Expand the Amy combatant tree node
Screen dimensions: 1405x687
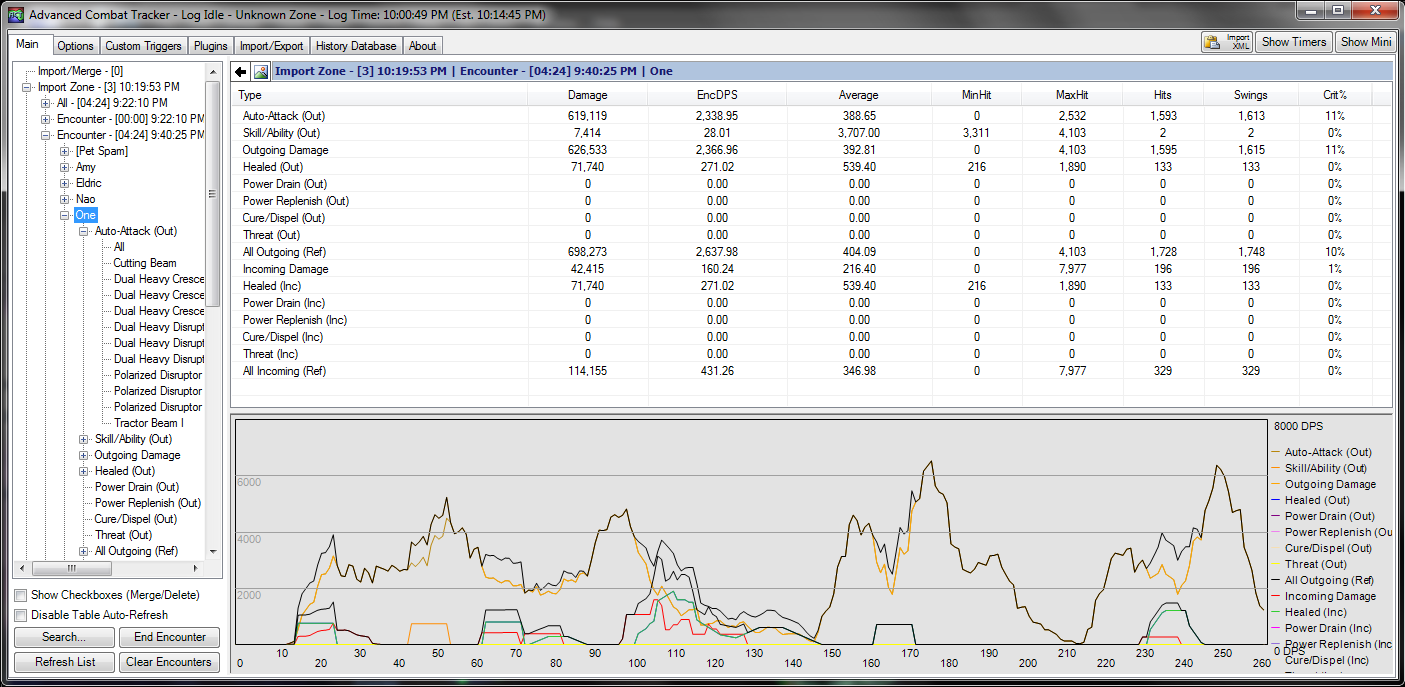(x=65, y=167)
